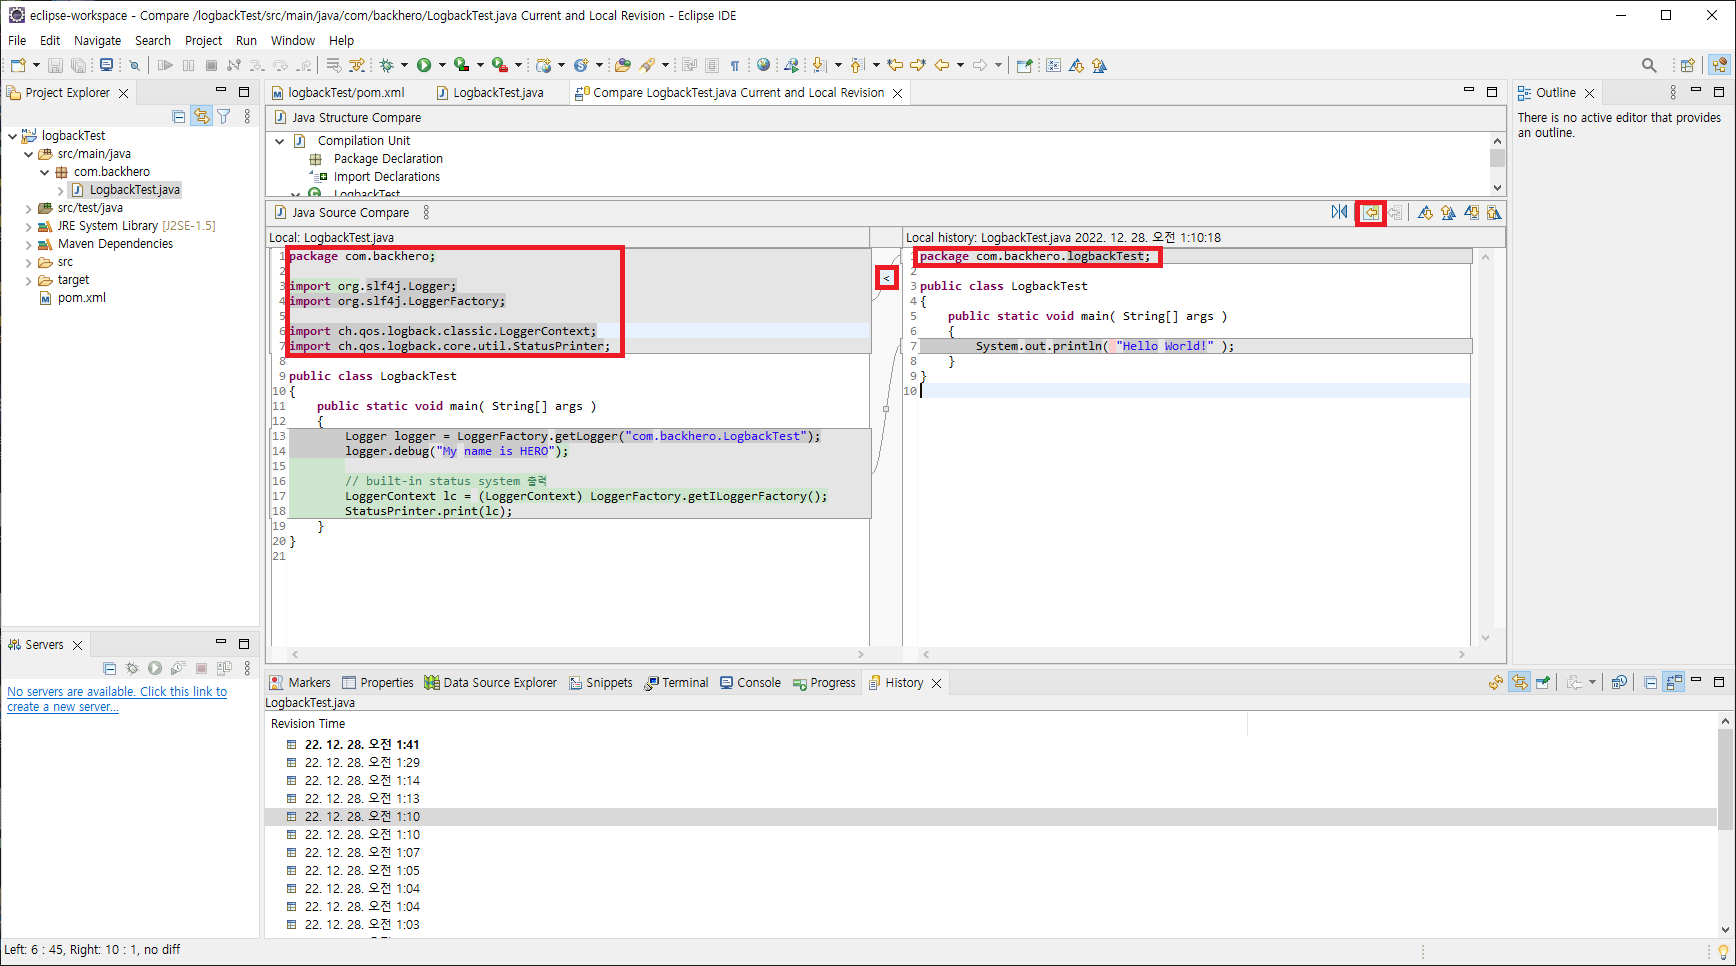This screenshot has width=1736, height=966.
Task: Open the File menu
Action: coord(17,40)
